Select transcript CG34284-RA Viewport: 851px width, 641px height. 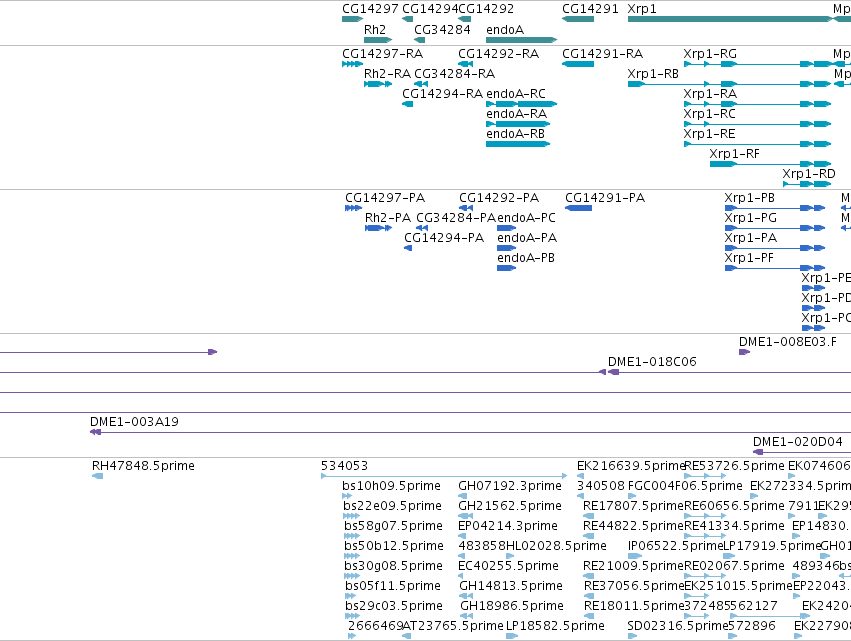click(421, 84)
